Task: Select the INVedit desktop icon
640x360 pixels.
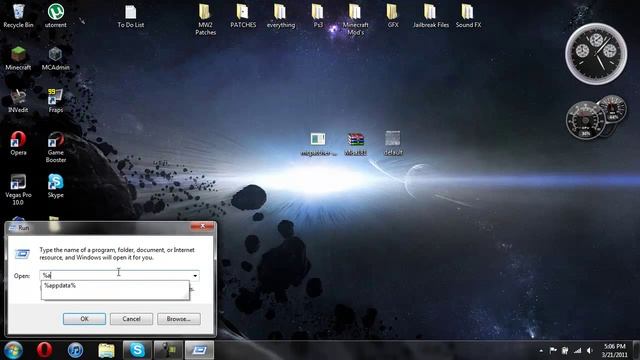Action: [x=18, y=101]
